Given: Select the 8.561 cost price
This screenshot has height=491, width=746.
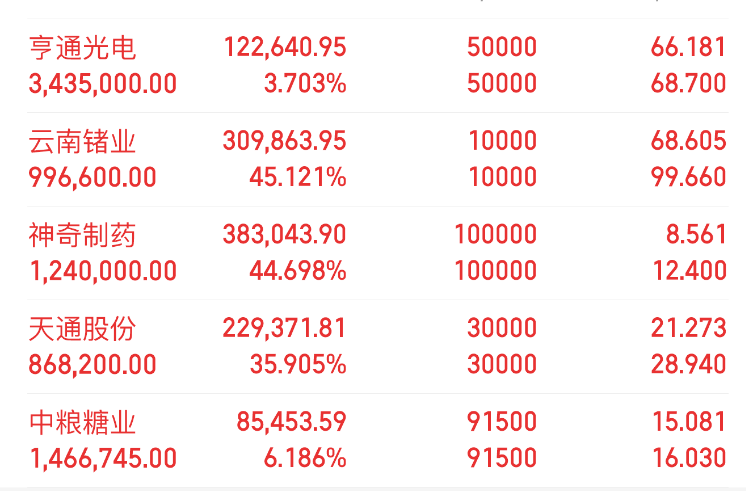Looking at the screenshot, I should pyautogui.click(x=696, y=234).
